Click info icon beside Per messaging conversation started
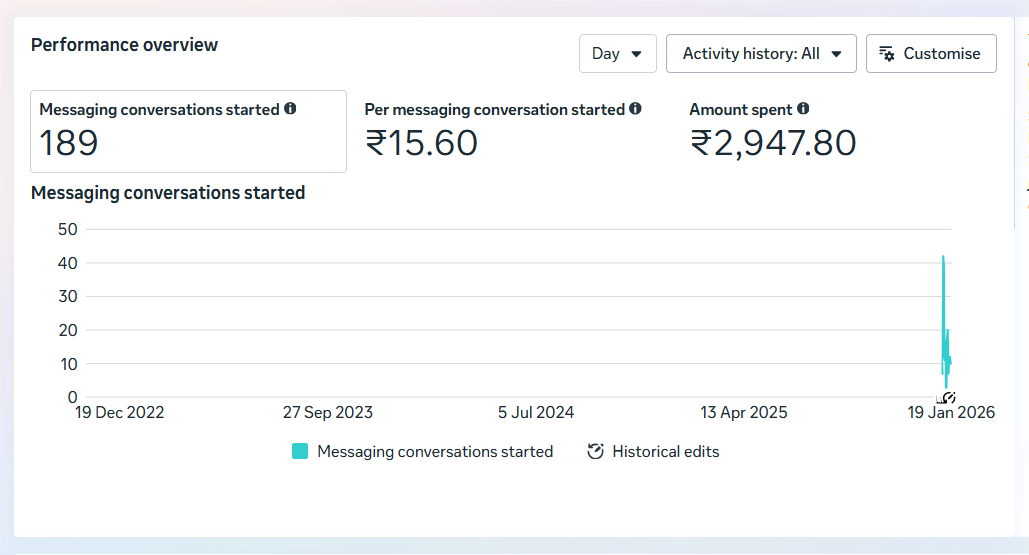The height and width of the screenshot is (555, 1029). pyautogui.click(x=635, y=109)
